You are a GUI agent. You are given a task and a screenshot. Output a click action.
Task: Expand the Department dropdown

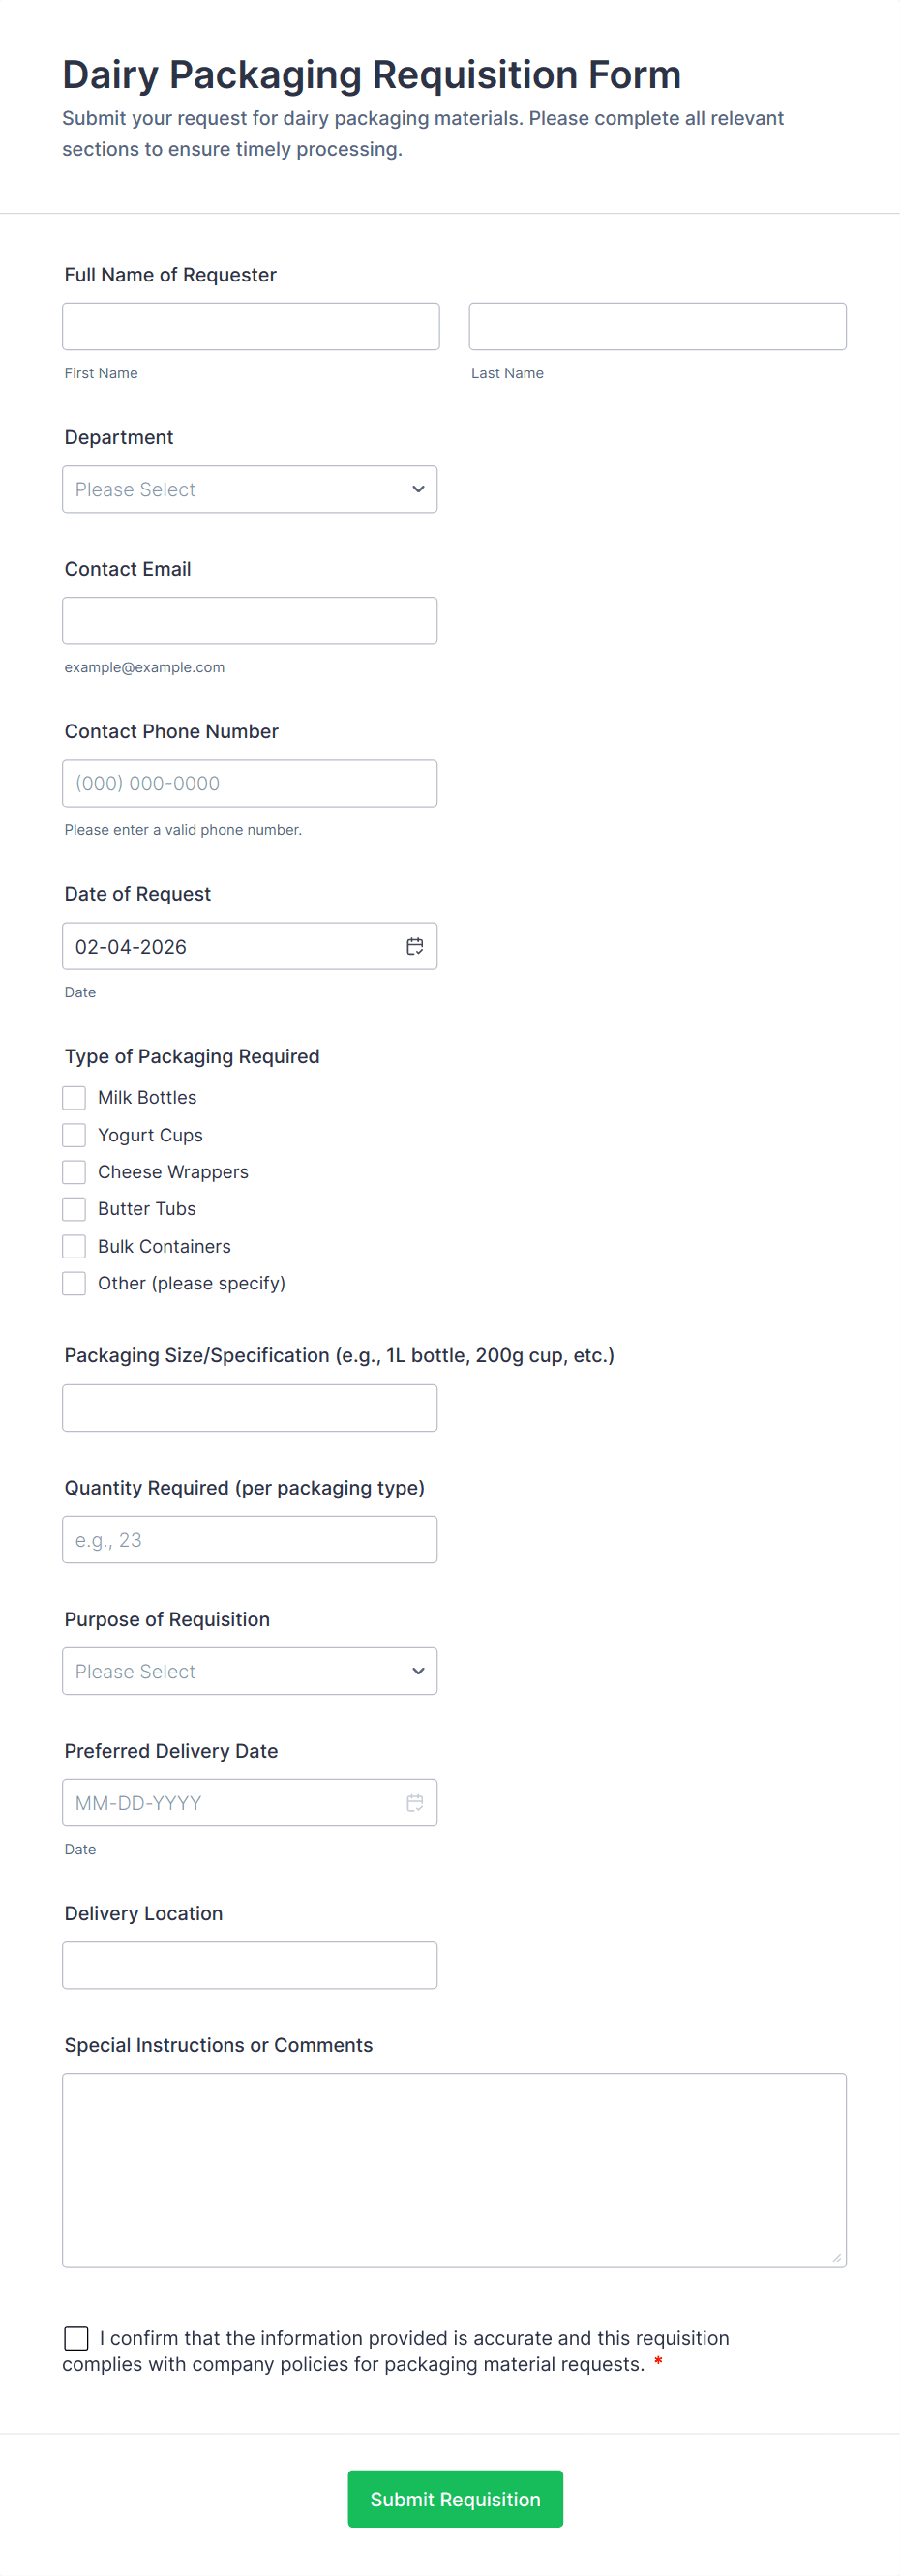249,489
